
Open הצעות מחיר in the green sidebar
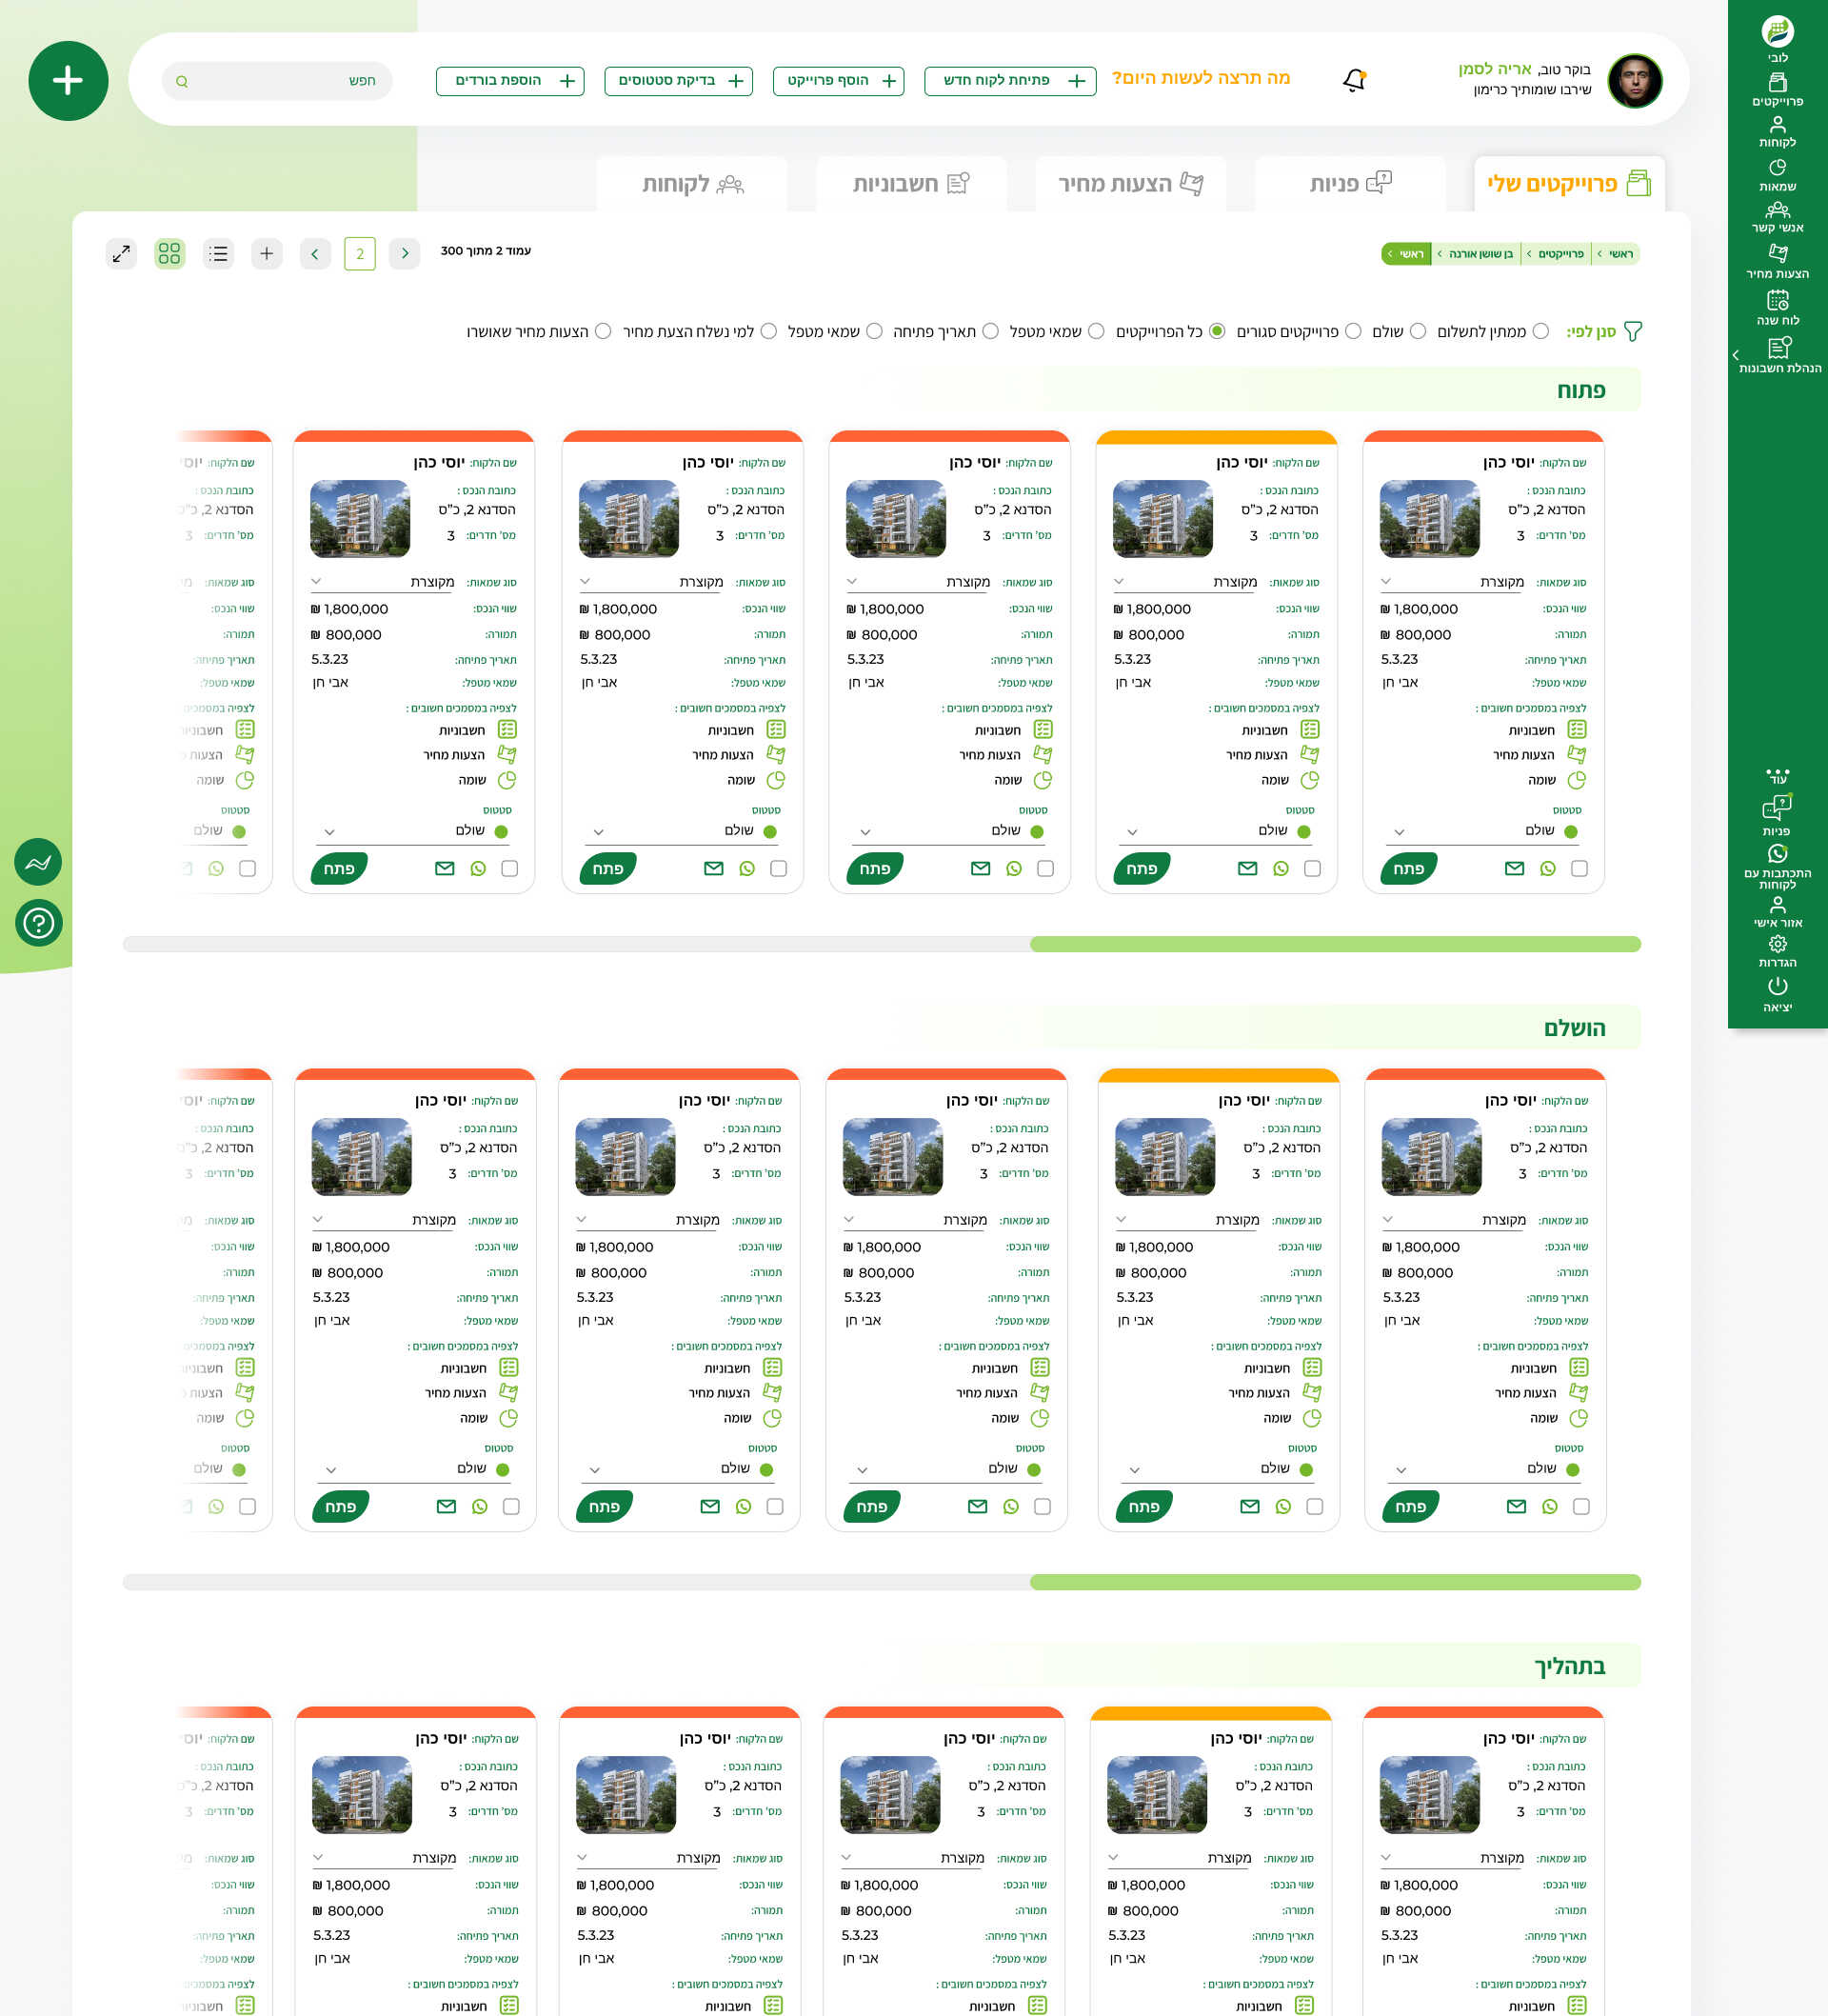point(1777,261)
